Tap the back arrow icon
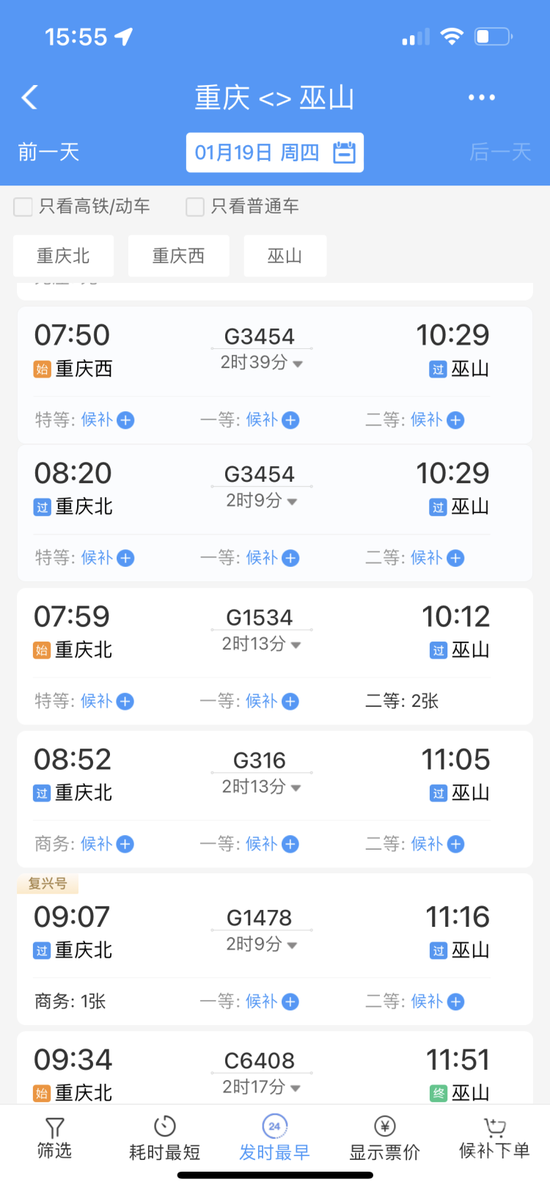The height and width of the screenshot is (1190, 550). (29, 97)
